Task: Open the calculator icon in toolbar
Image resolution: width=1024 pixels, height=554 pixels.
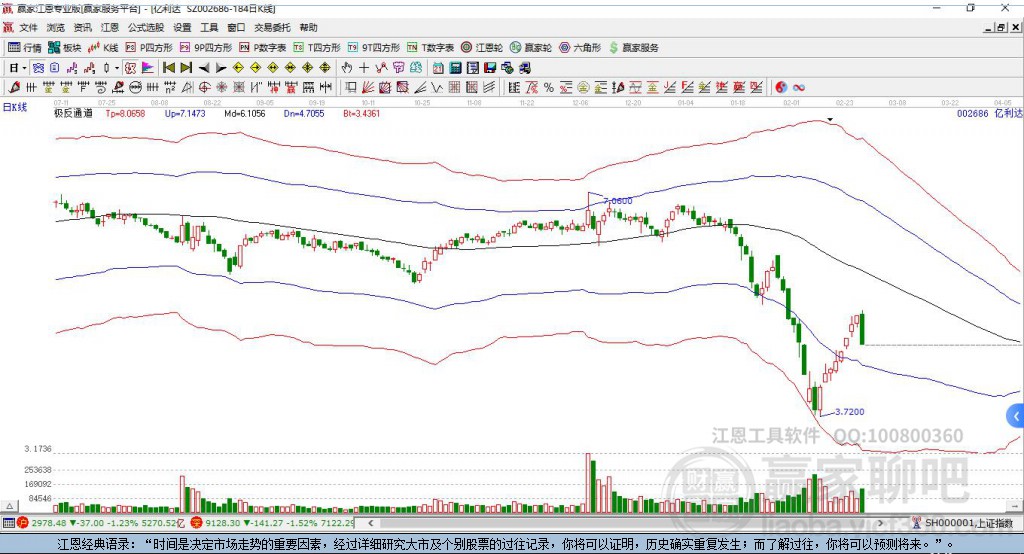Action: coord(455,67)
